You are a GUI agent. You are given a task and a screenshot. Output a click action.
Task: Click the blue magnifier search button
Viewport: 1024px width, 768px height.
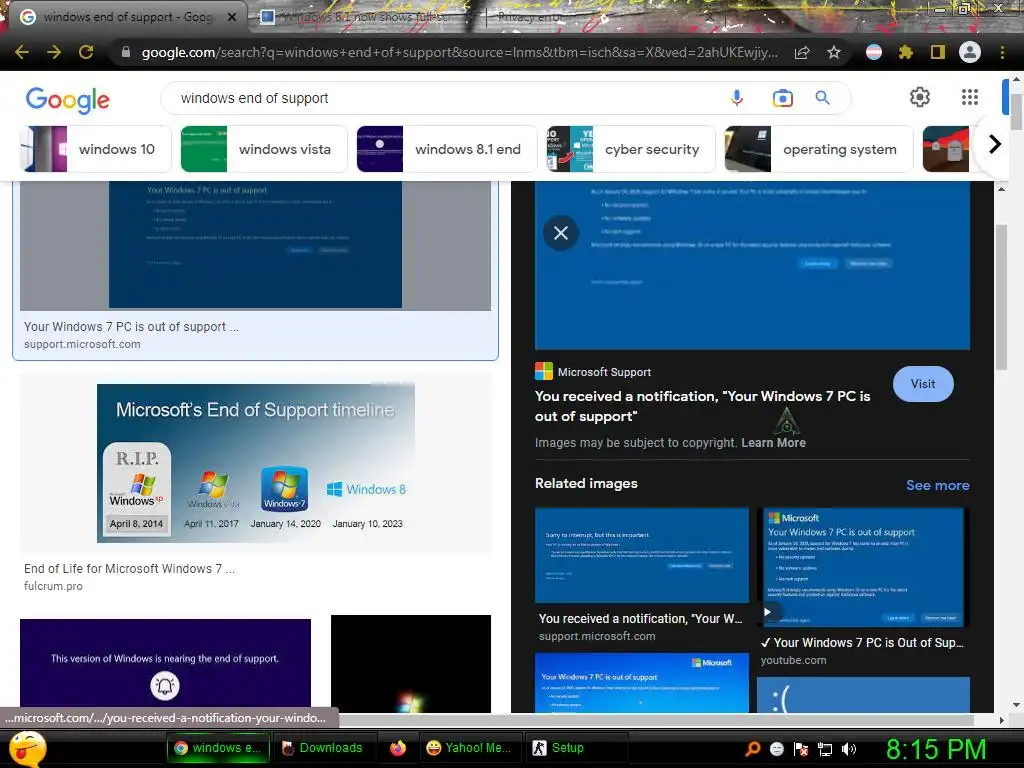click(x=822, y=98)
